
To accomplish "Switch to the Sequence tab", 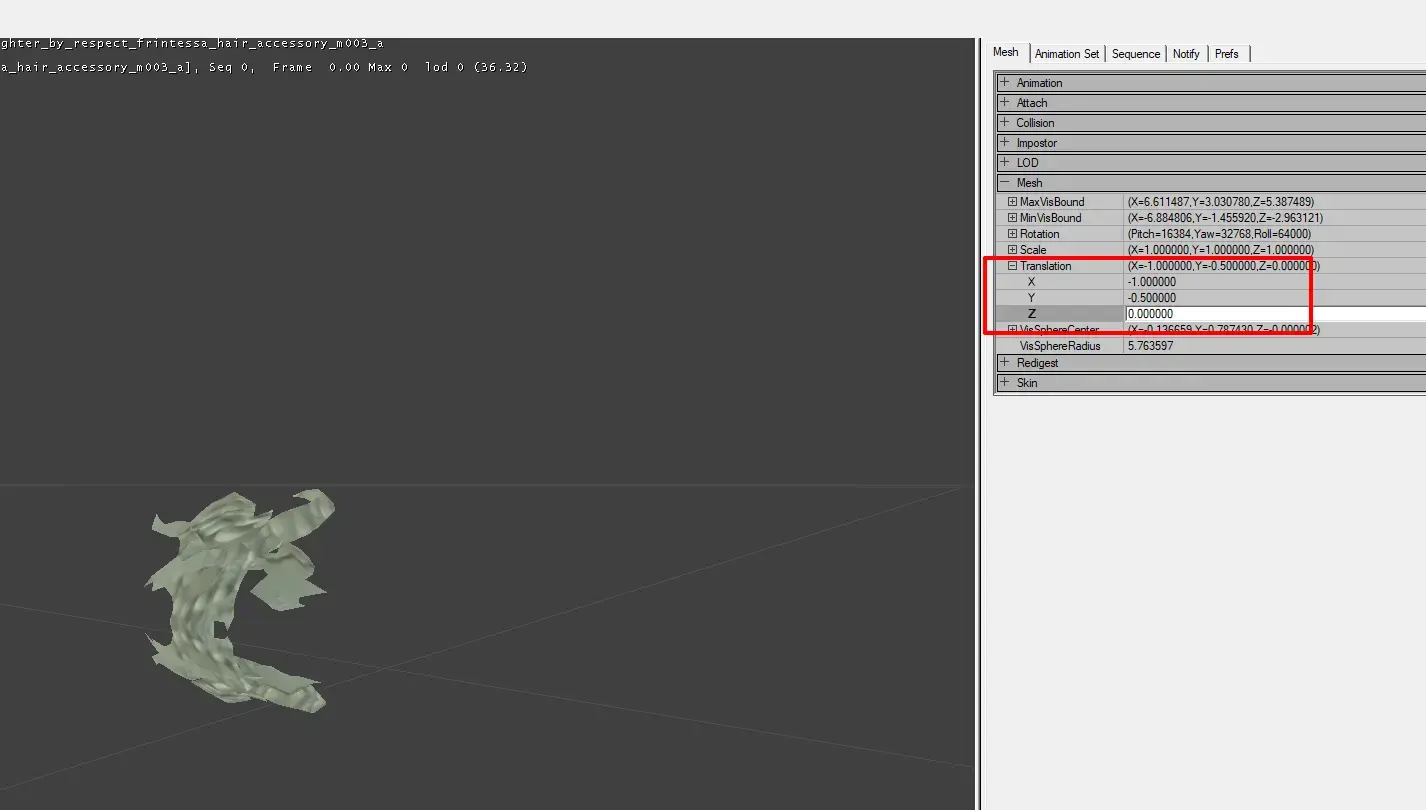I will point(1136,54).
